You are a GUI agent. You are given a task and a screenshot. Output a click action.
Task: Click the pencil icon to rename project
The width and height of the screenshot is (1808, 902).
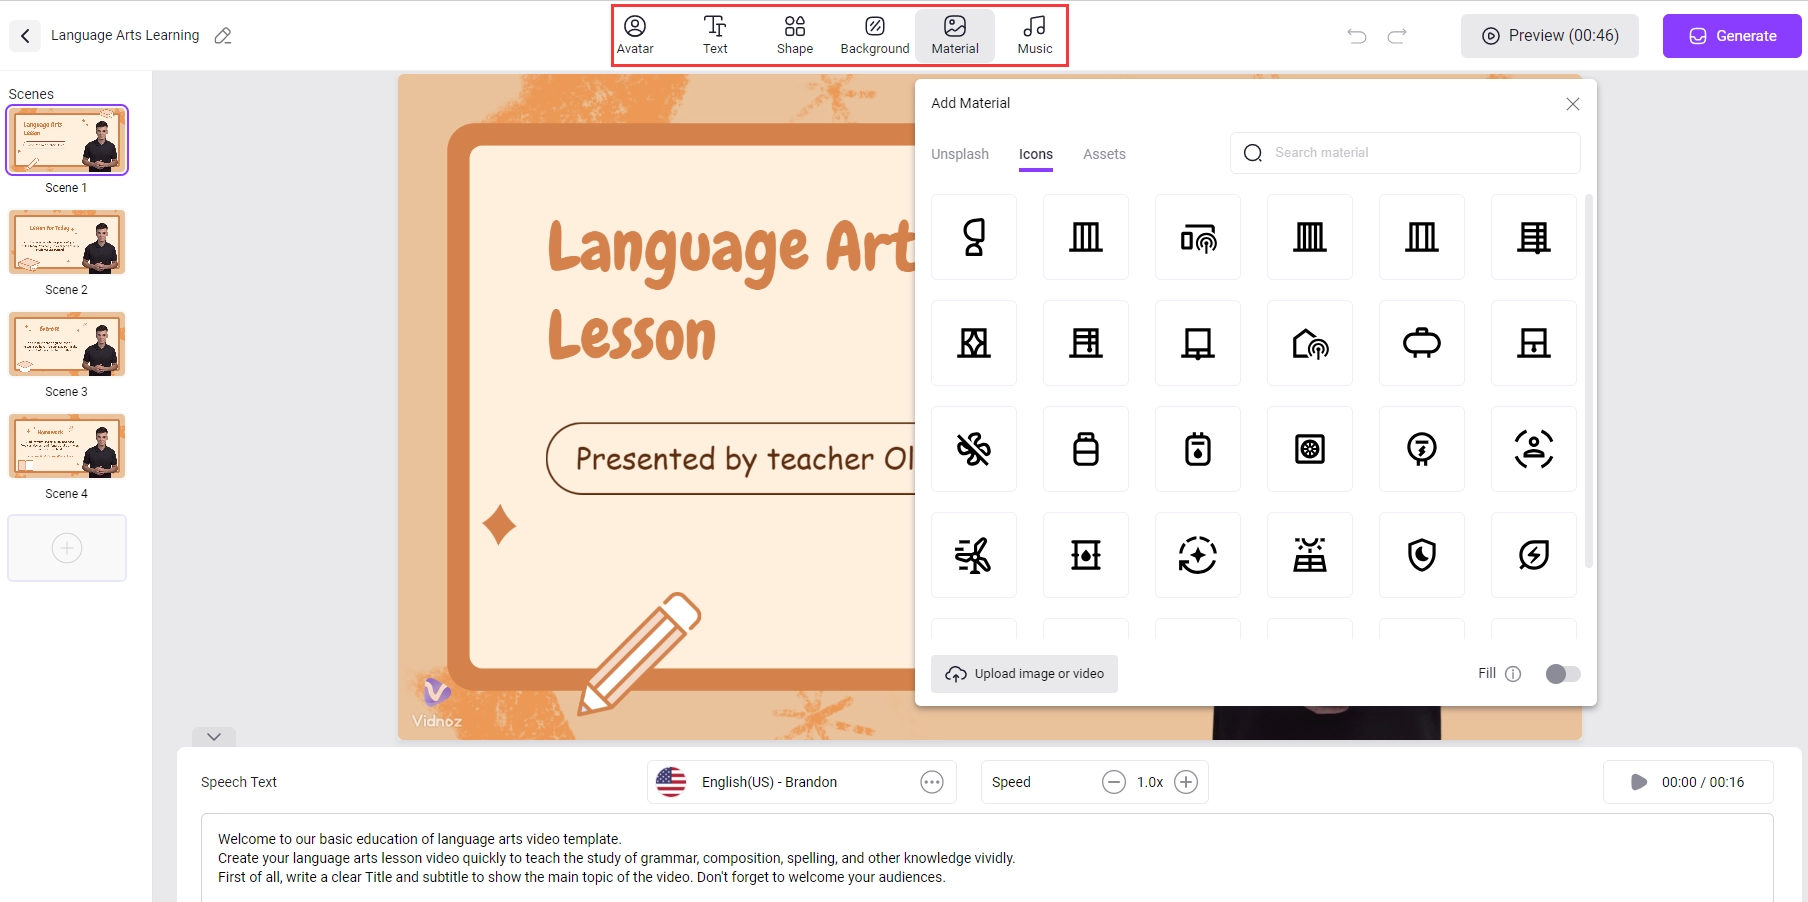tap(223, 36)
